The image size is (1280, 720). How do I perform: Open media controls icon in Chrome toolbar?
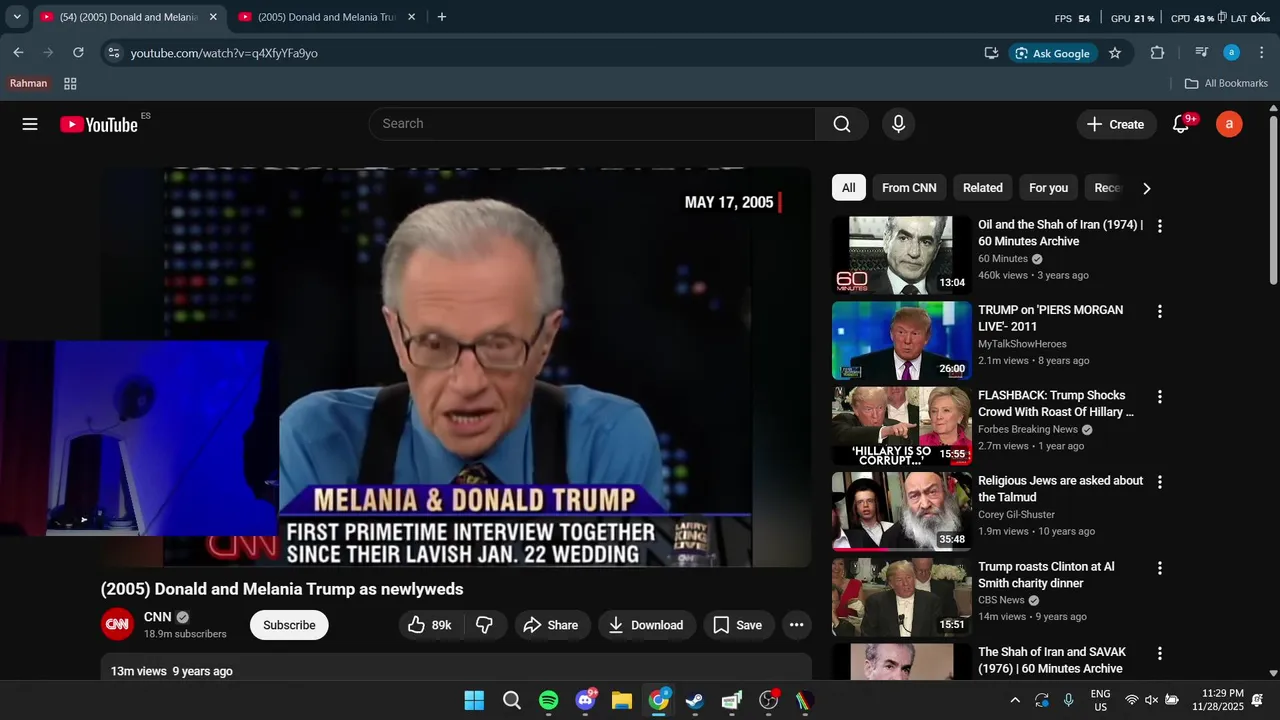[1202, 53]
